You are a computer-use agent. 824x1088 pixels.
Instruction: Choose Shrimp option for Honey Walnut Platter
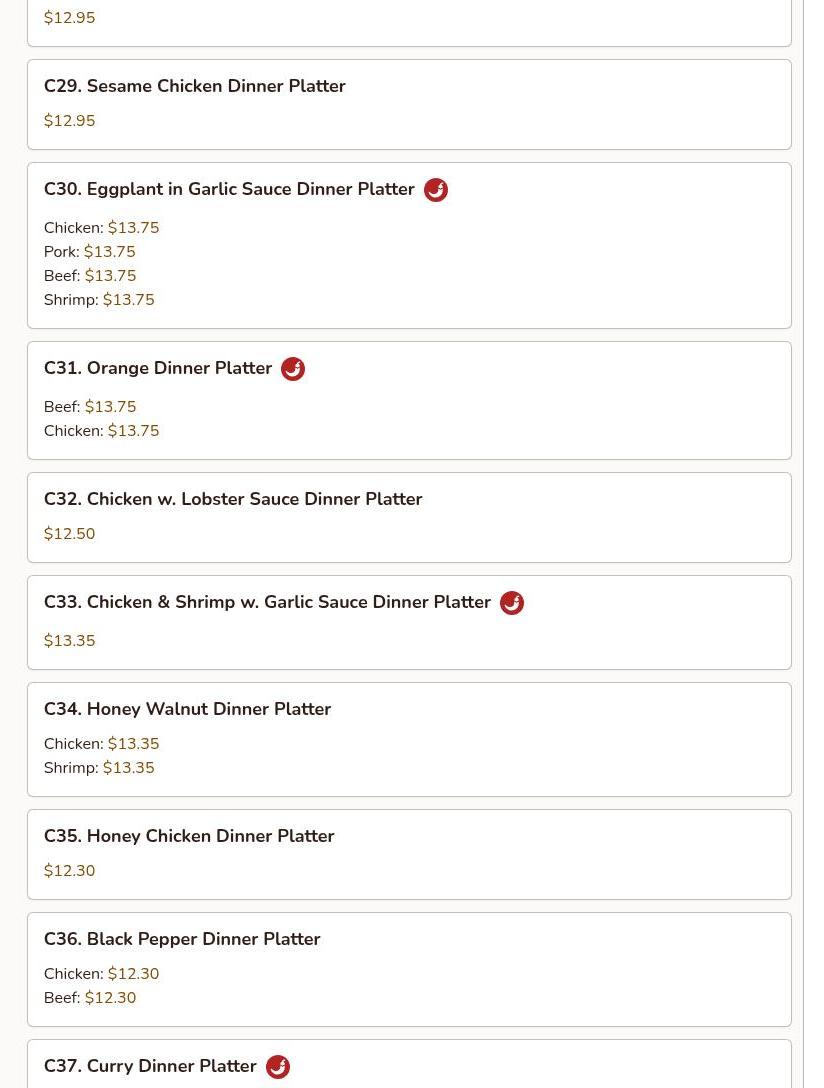click(99, 767)
